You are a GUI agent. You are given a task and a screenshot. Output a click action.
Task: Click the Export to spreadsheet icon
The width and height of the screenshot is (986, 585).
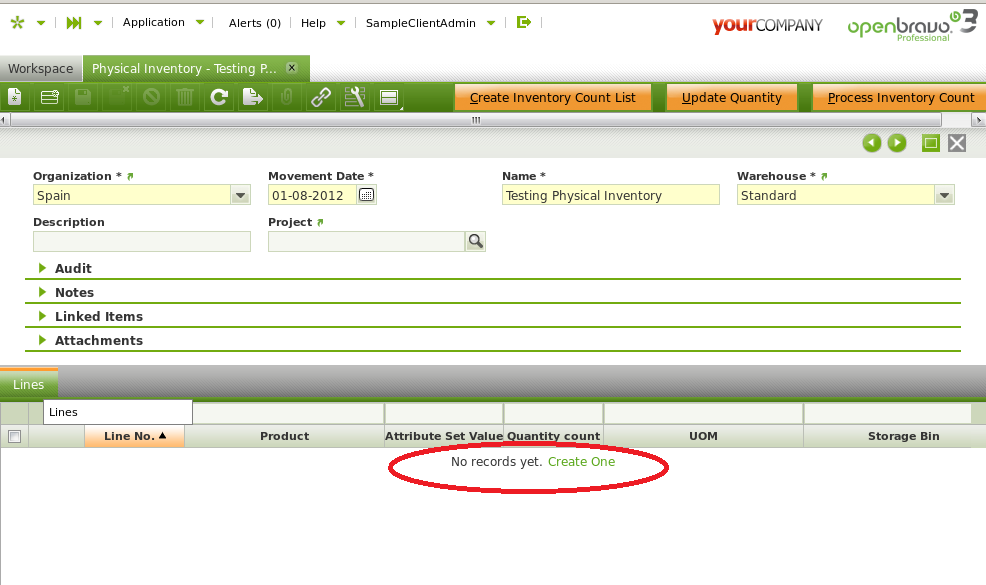[253, 97]
